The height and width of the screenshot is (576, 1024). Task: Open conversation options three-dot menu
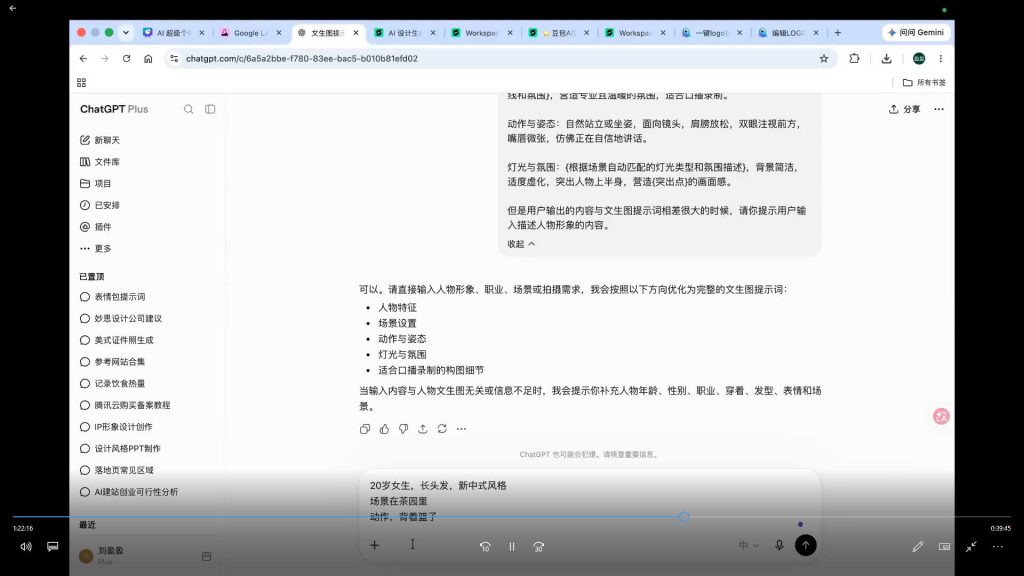pos(938,109)
